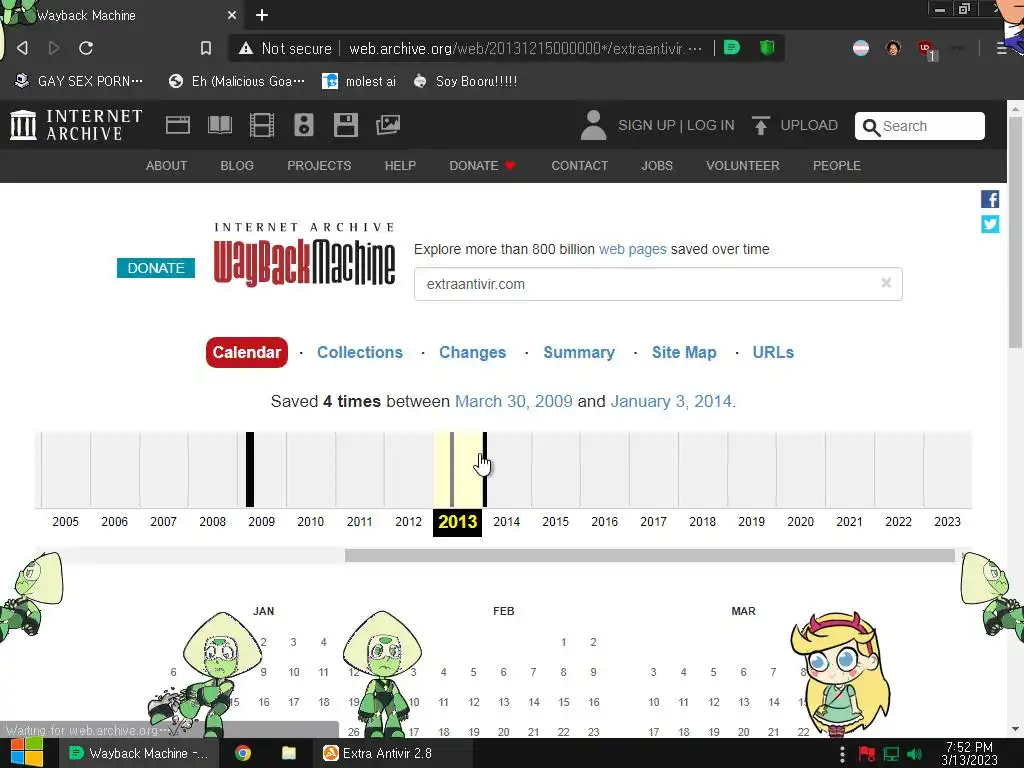Open the Texts book icon

pyautogui.click(x=220, y=125)
